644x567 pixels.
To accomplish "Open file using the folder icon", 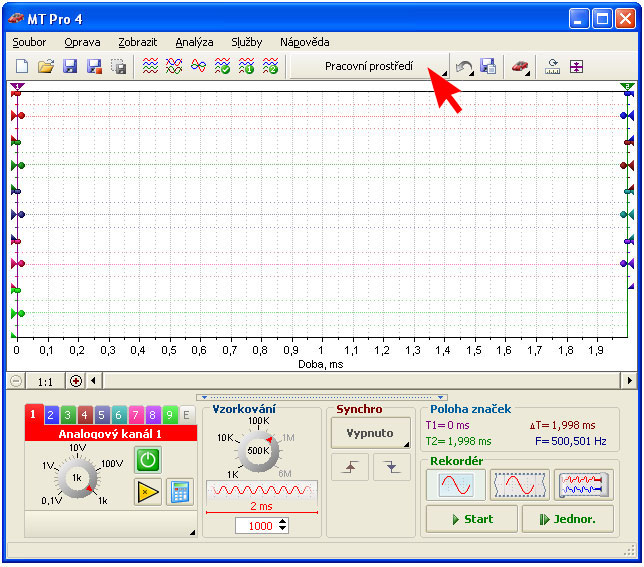I will pos(46,66).
